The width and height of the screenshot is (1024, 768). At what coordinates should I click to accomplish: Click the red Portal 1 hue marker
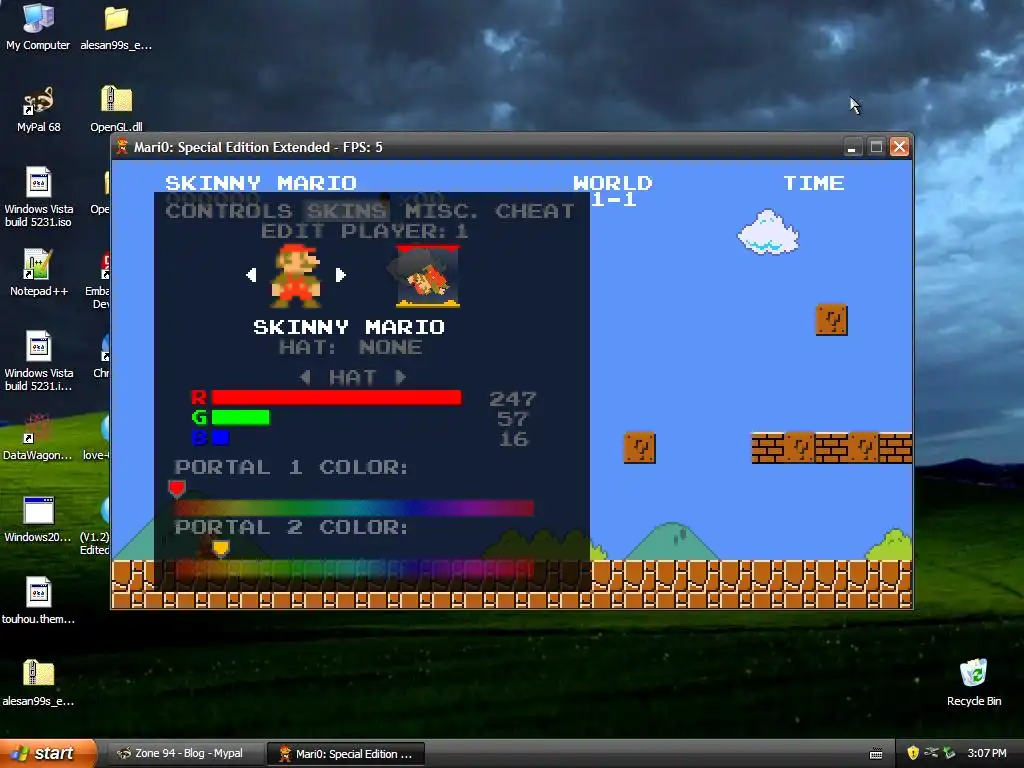pos(177,488)
